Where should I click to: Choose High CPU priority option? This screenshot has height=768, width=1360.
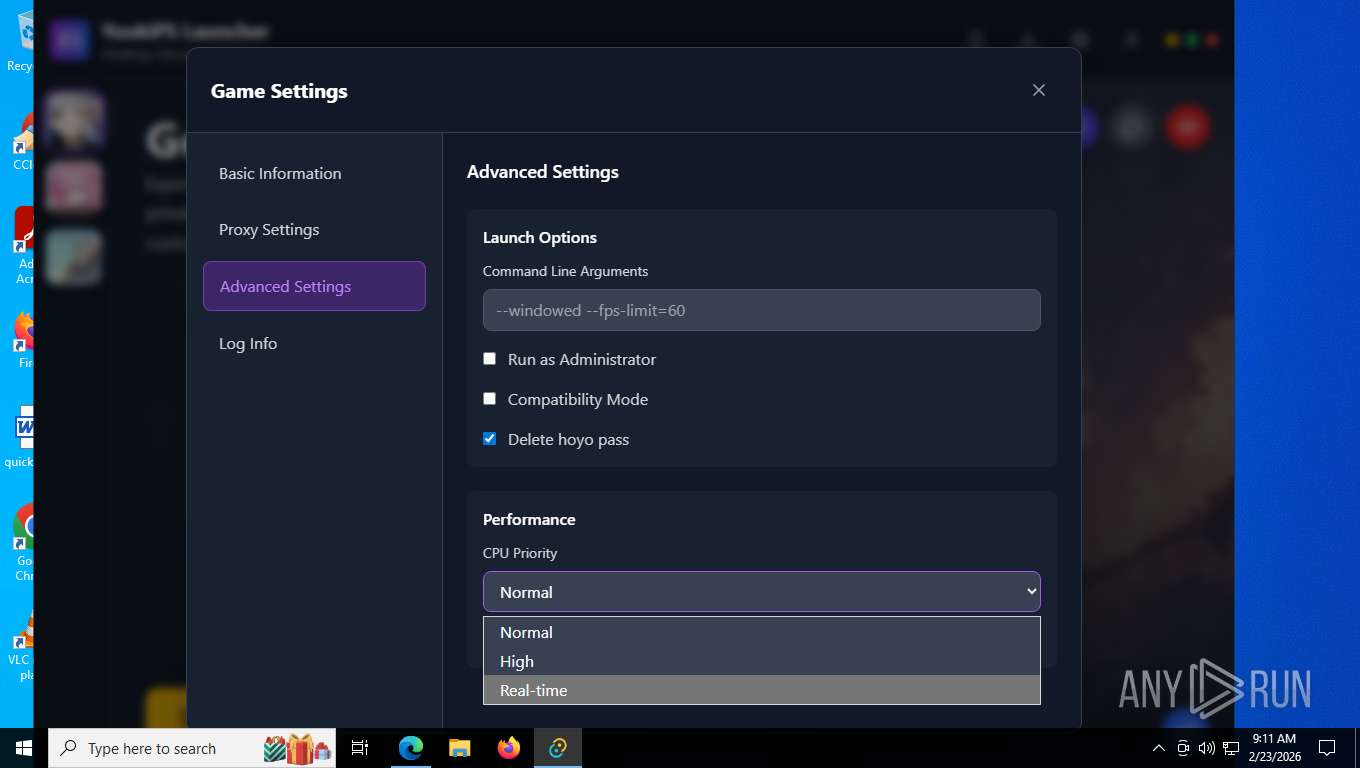pyautogui.click(x=761, y=661)
